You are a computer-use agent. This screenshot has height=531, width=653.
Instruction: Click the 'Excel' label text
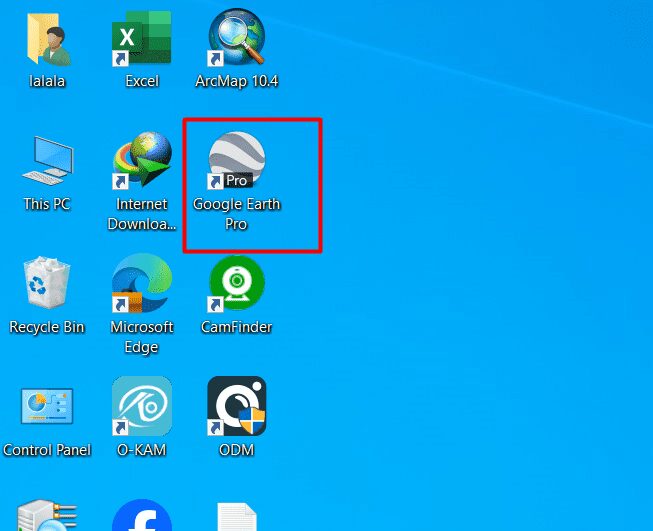click(x=142, y=81)
